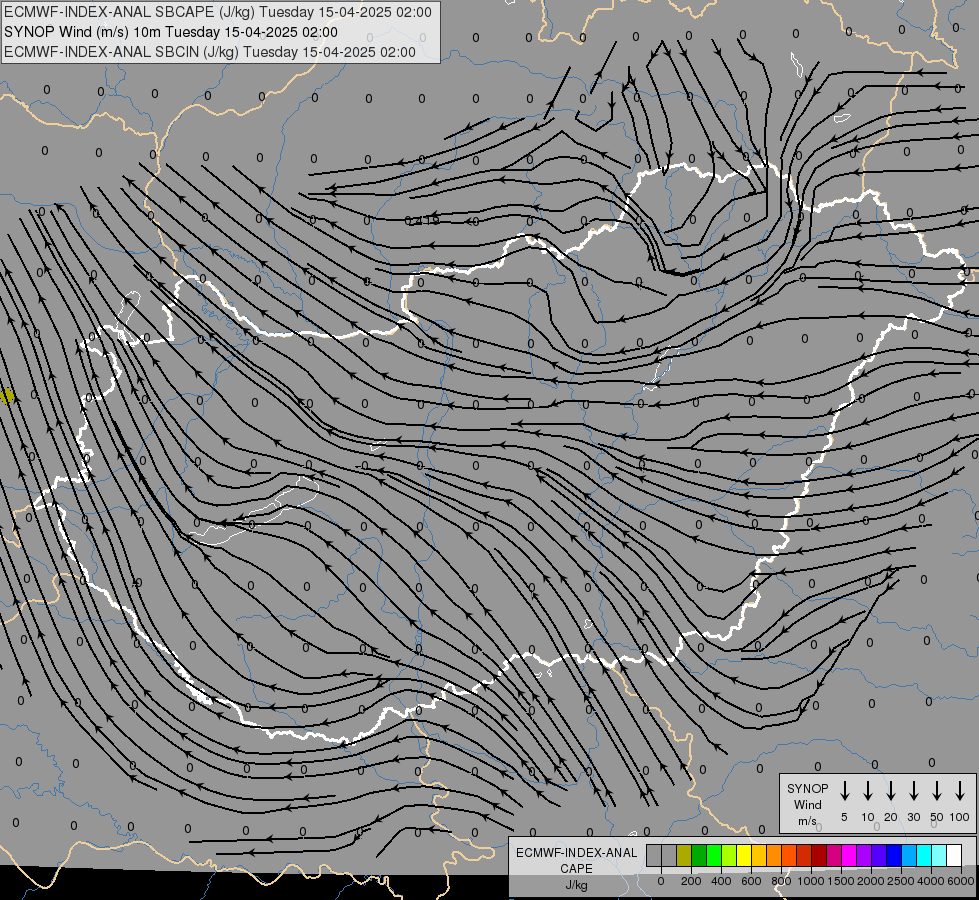This screenshot has width=979, height=900.
Task: Pick the white CAPE swatch at 6000
Action: [x=954, y=855]
